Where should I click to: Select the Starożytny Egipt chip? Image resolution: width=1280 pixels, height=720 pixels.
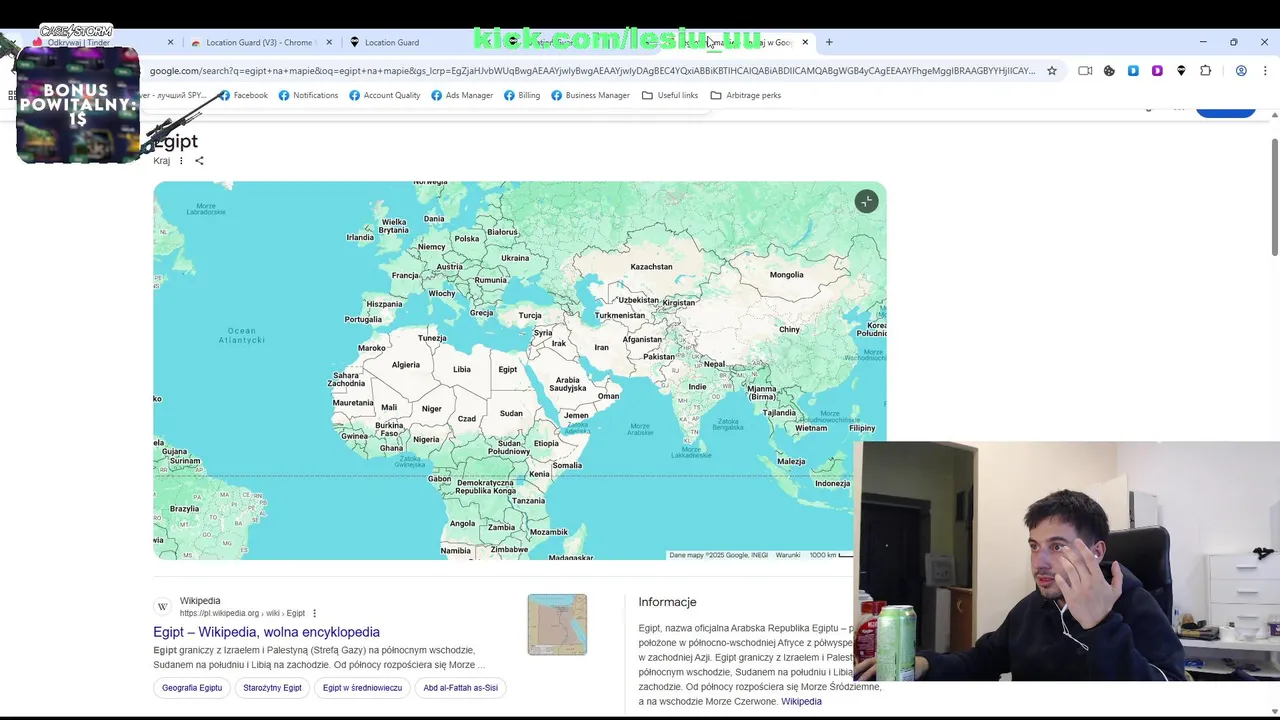click(x=272, y=688)
